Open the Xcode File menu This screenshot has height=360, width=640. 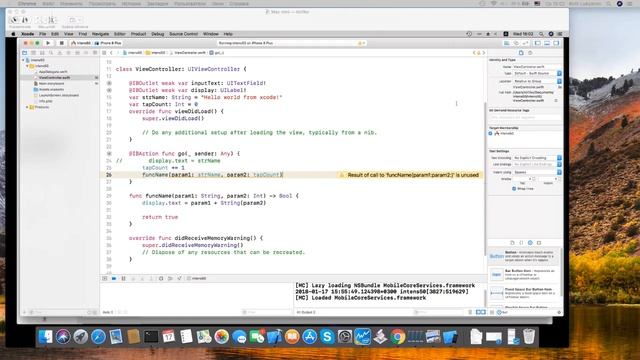[42, 34]
